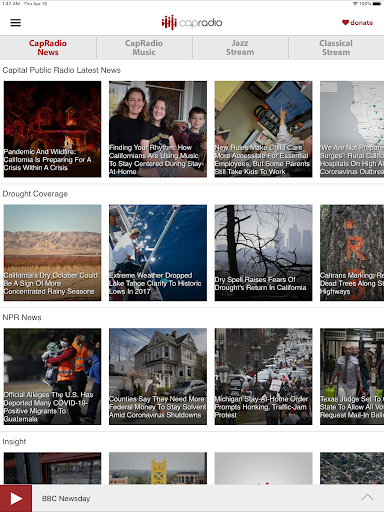Open the Classical Stream tab

(336, 48)
